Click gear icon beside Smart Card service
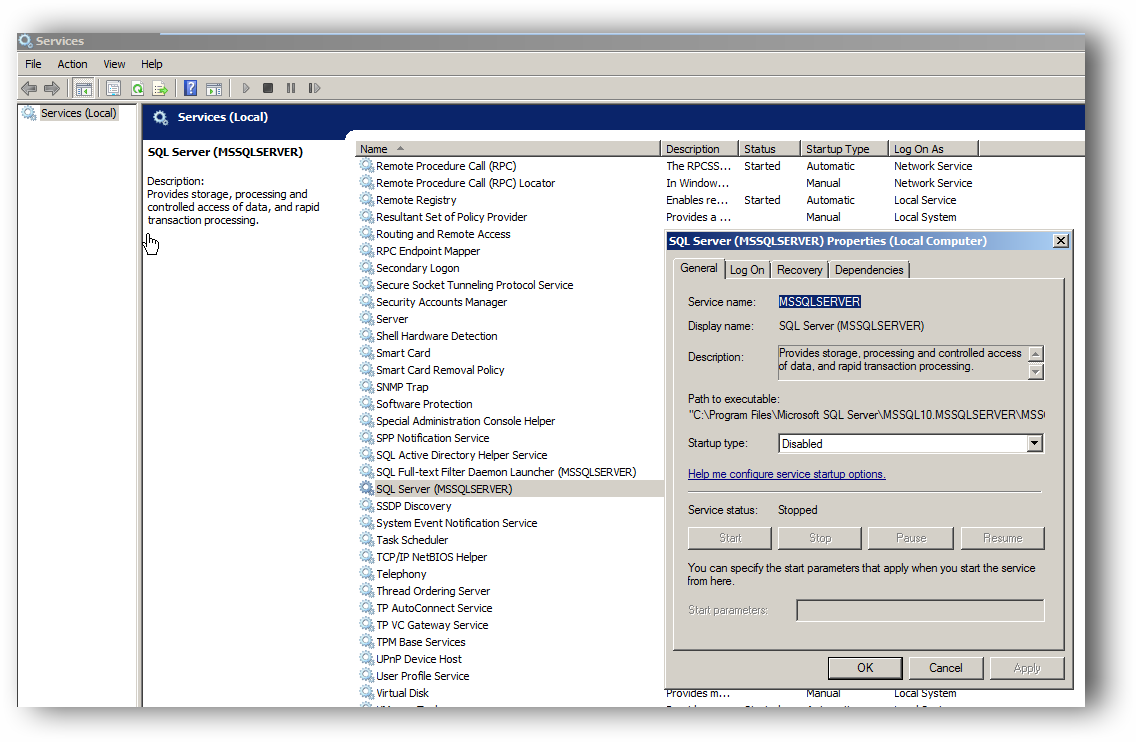The width and height of the screenshot is (1136, 742). point(367,352)
